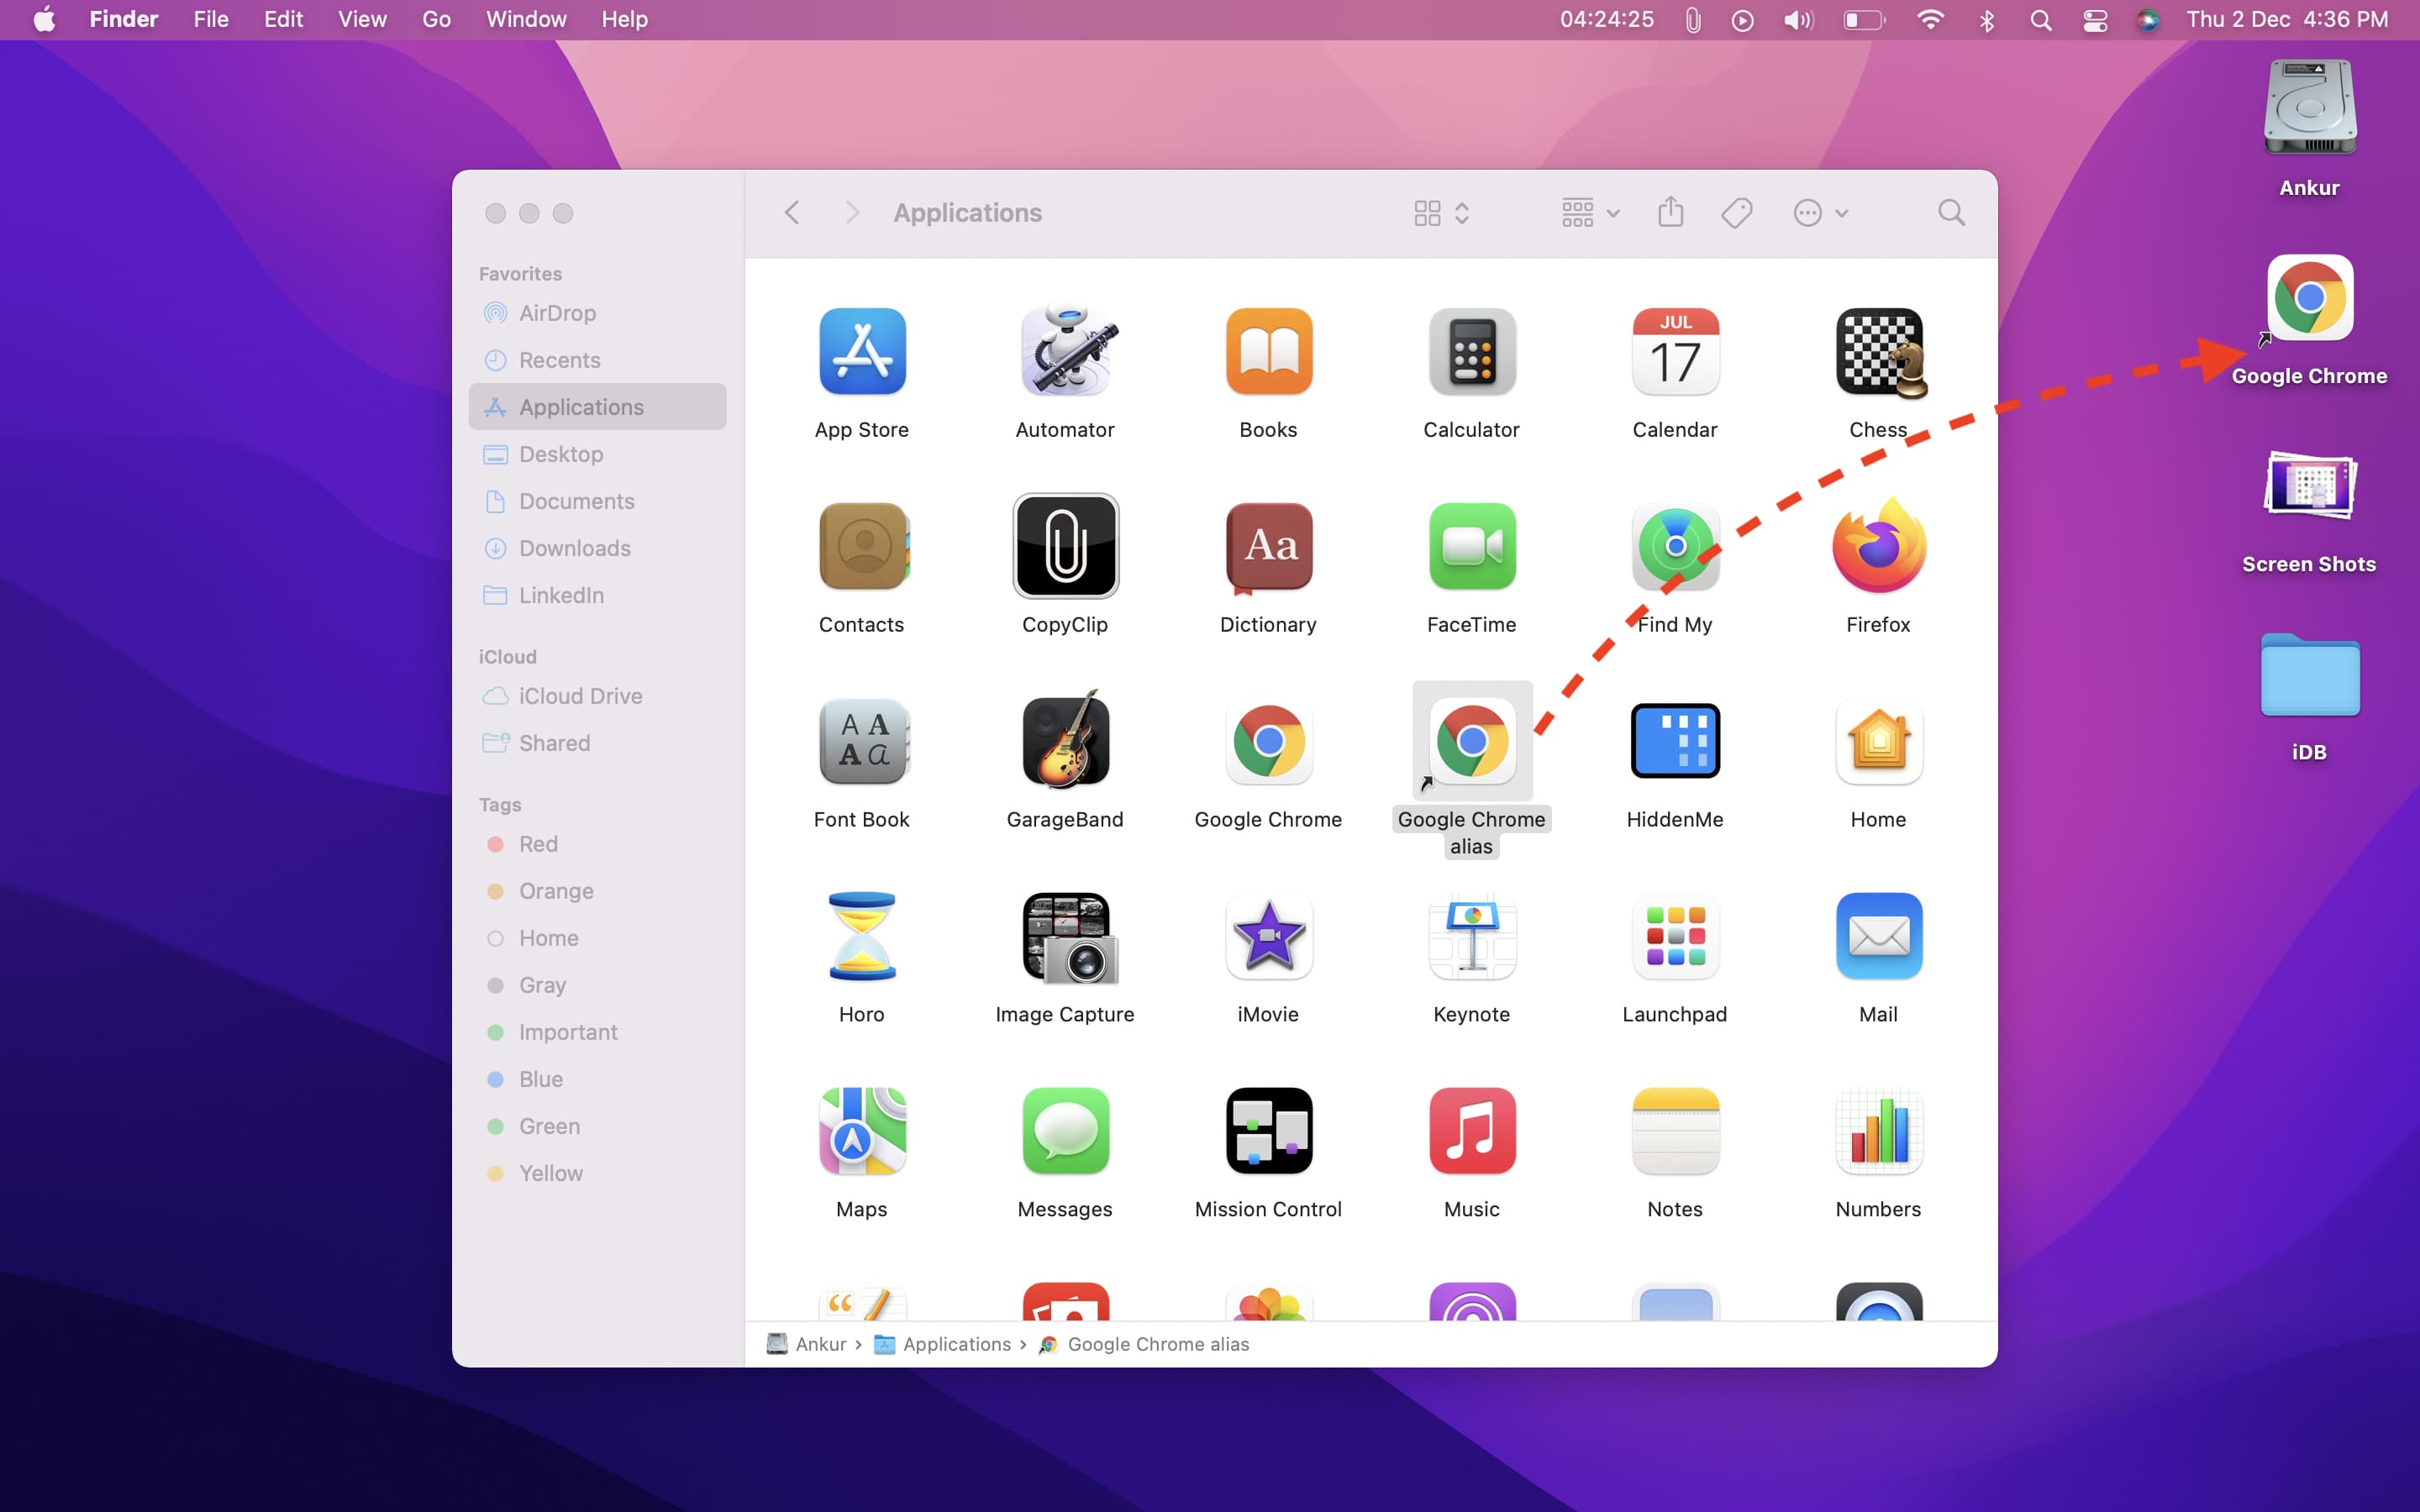This screenshot has width=2420, height=1512.
Task: Select the HiddenMe app icon
Action: [1675, 741]
